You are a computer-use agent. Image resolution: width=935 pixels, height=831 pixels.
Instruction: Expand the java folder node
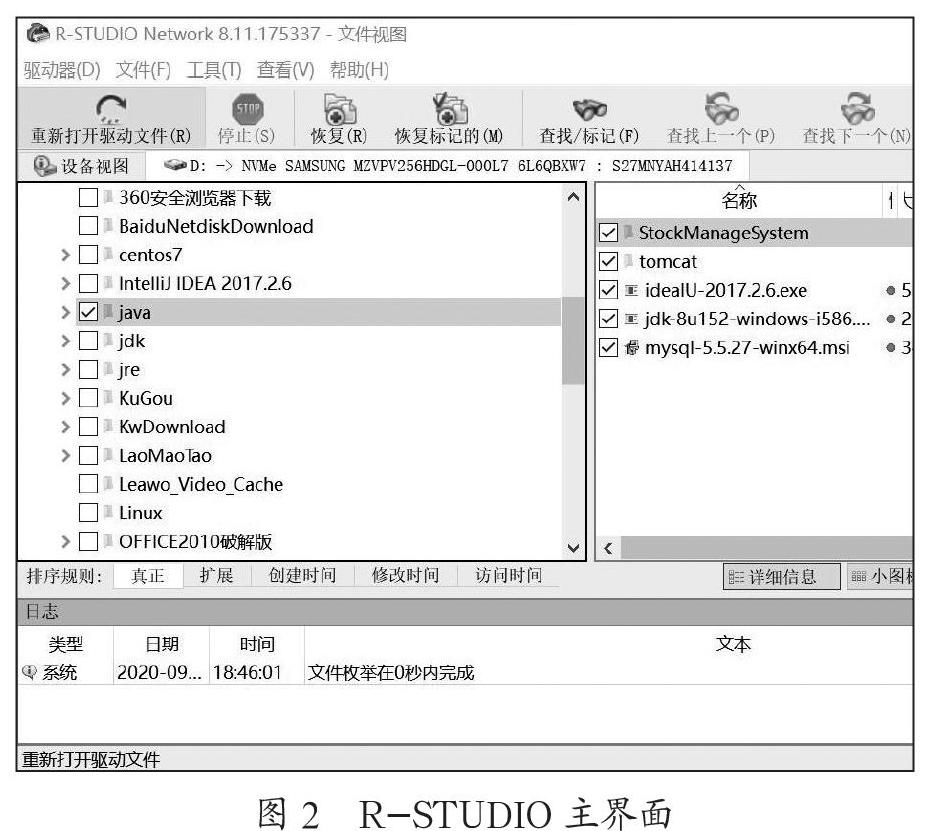(x=66, y=312)
